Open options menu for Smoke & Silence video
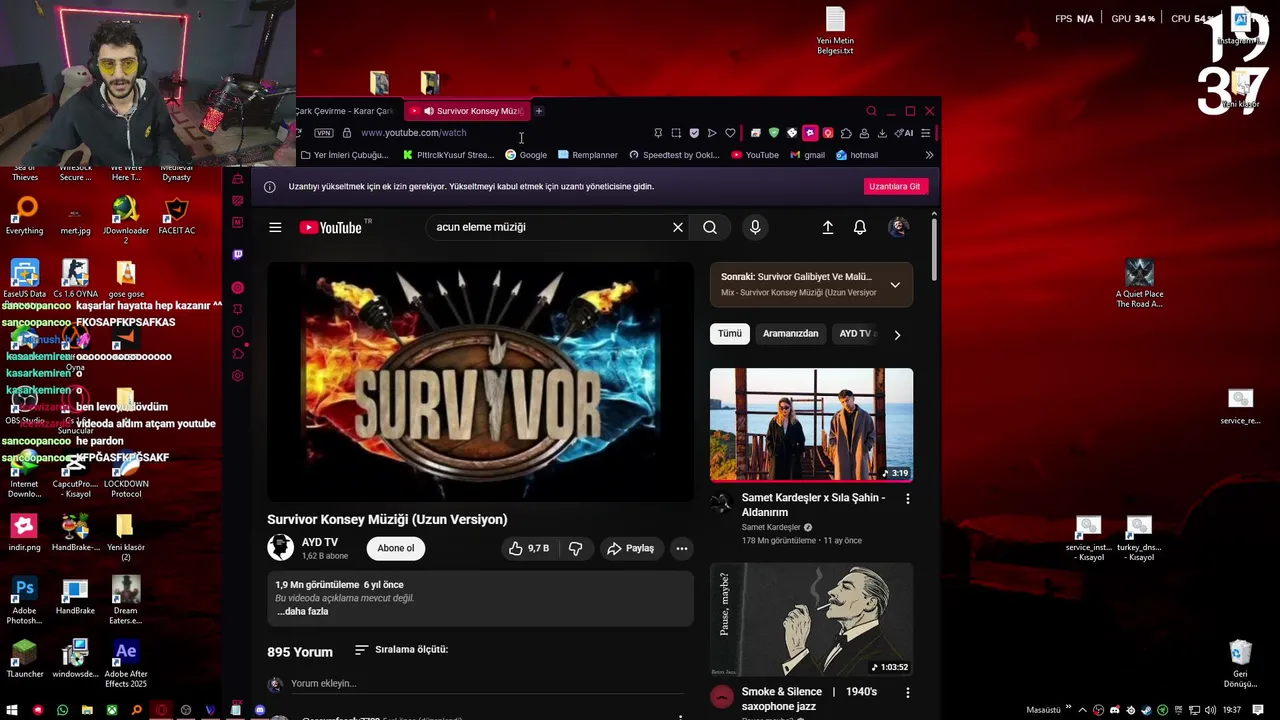Viewport: 1280px width, 720px height. pyautogui.click(x=908, y=692)
